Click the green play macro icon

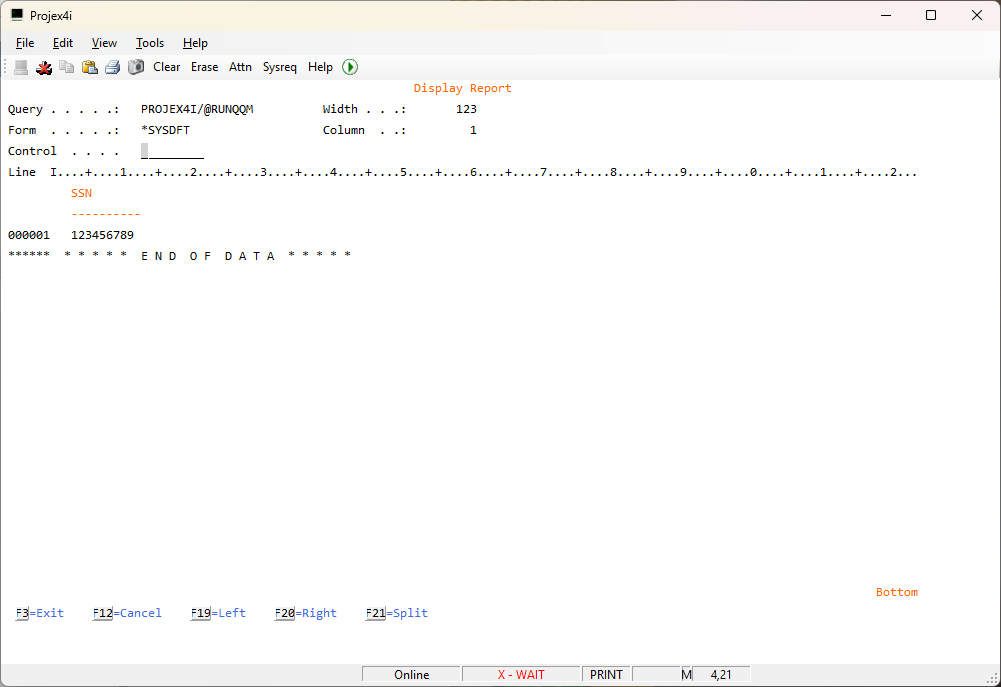tap(350, 67)
